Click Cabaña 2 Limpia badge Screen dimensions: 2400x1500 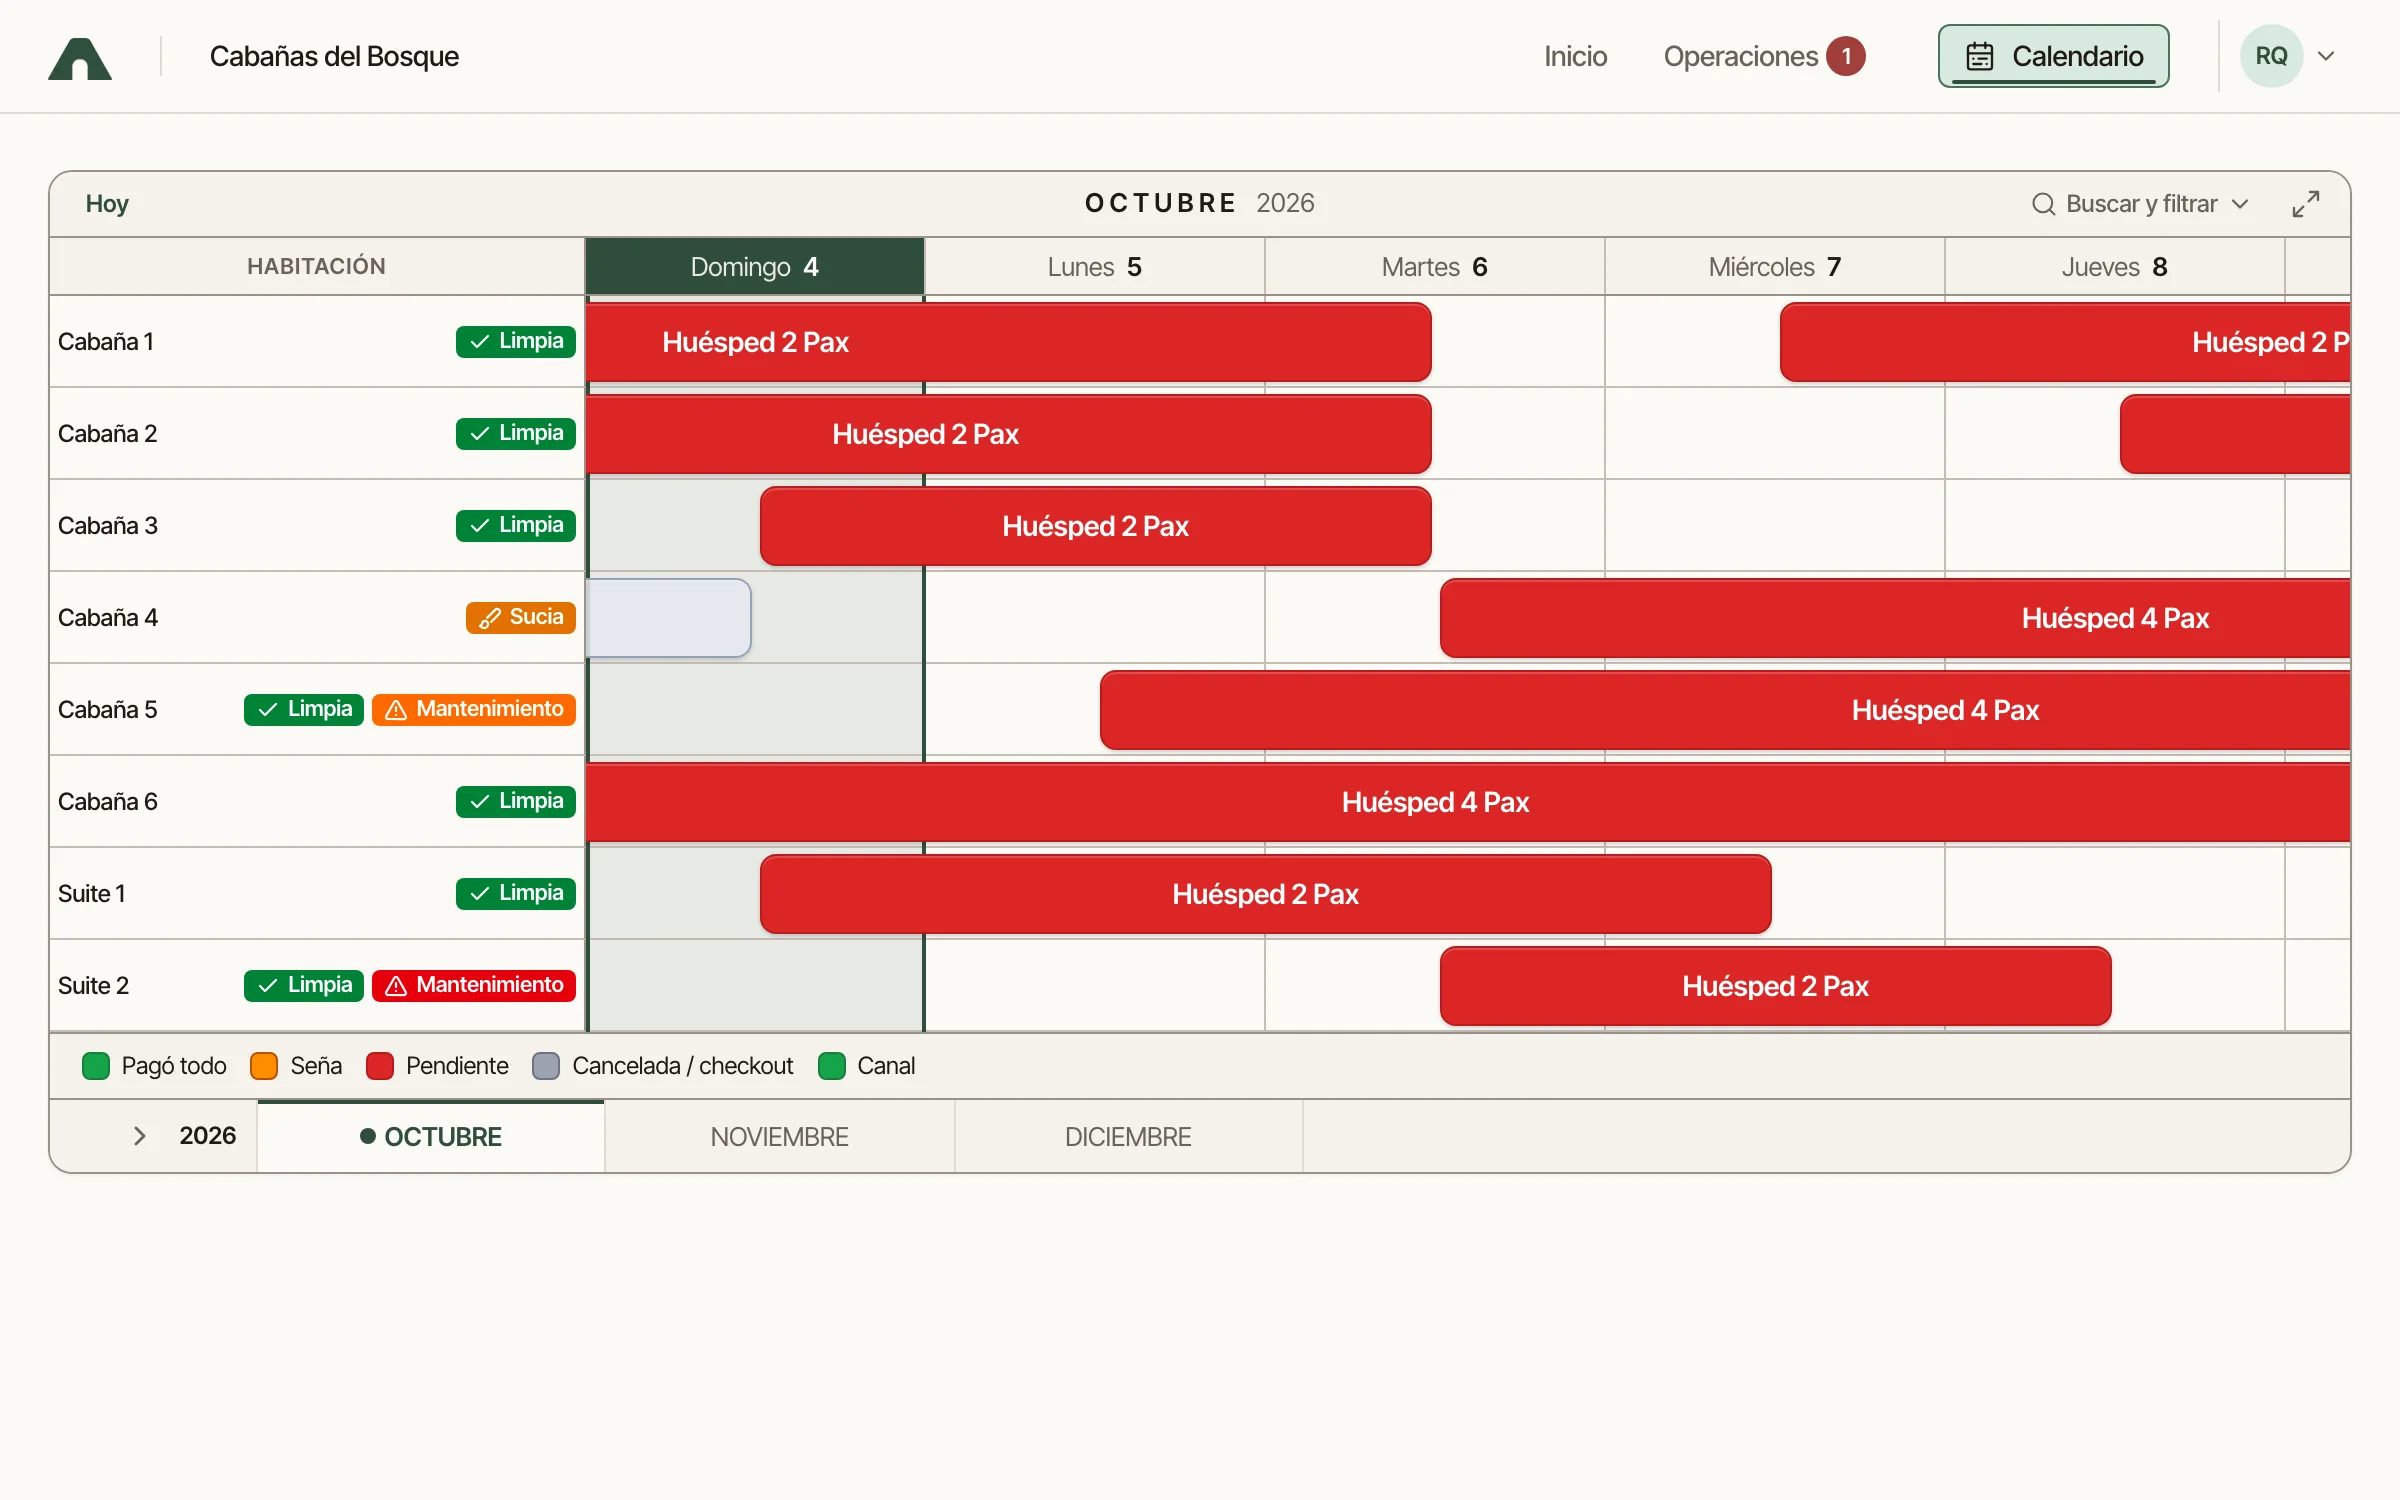pyautogui.click(x=516, y=433)
